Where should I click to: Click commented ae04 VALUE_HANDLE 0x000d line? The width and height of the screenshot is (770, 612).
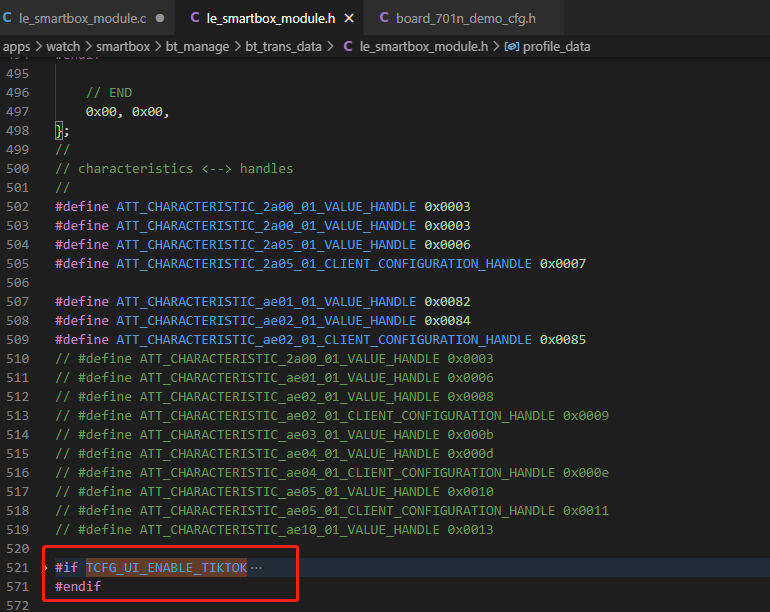[x=274, y=454]
